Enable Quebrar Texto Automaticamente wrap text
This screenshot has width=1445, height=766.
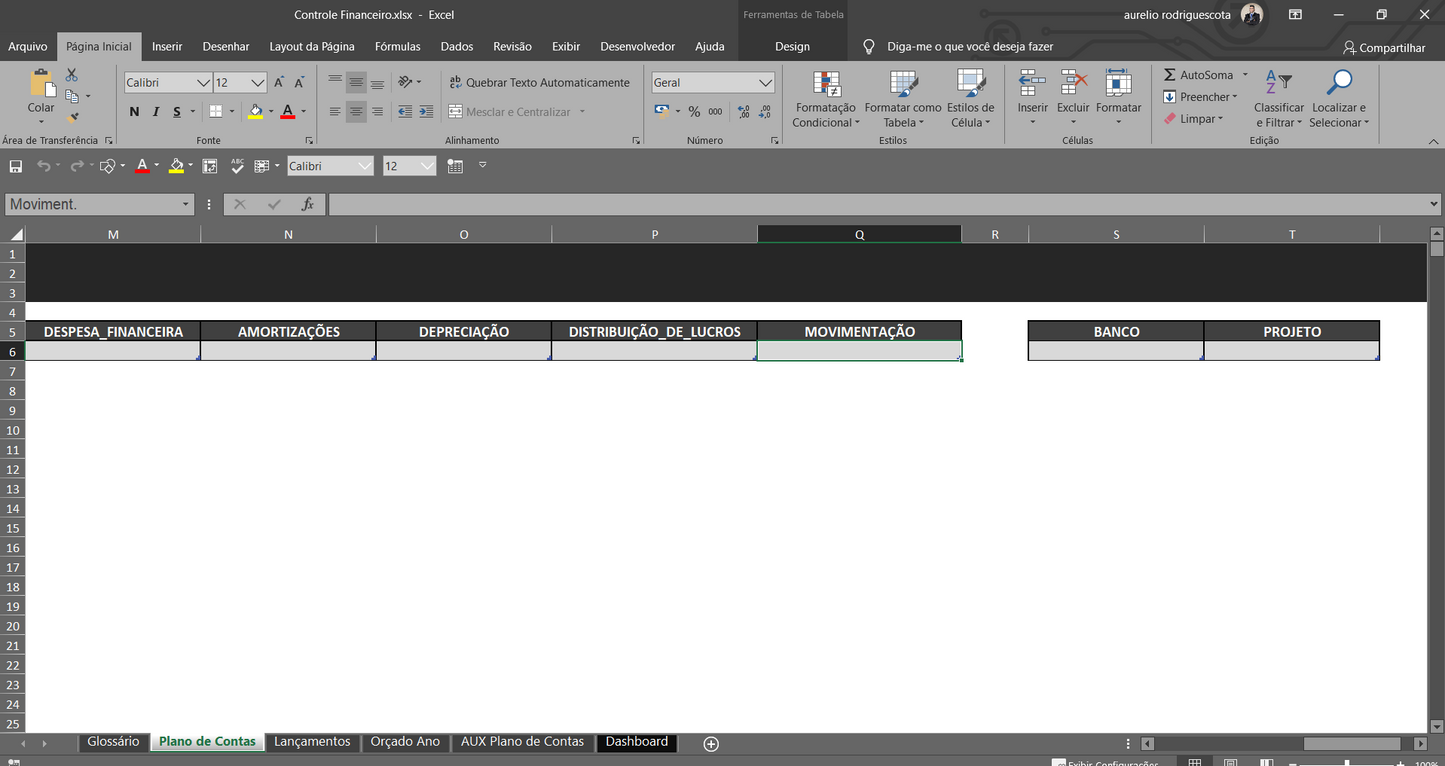pos(540,82)
